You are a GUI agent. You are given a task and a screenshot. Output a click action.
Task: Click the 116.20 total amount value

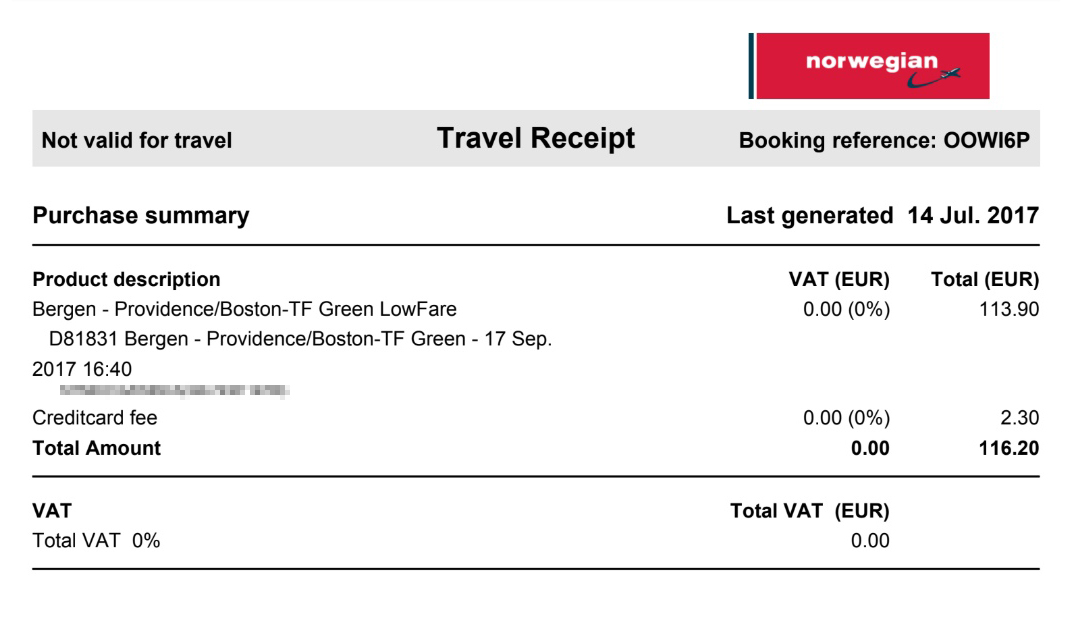click(1009, 448)
